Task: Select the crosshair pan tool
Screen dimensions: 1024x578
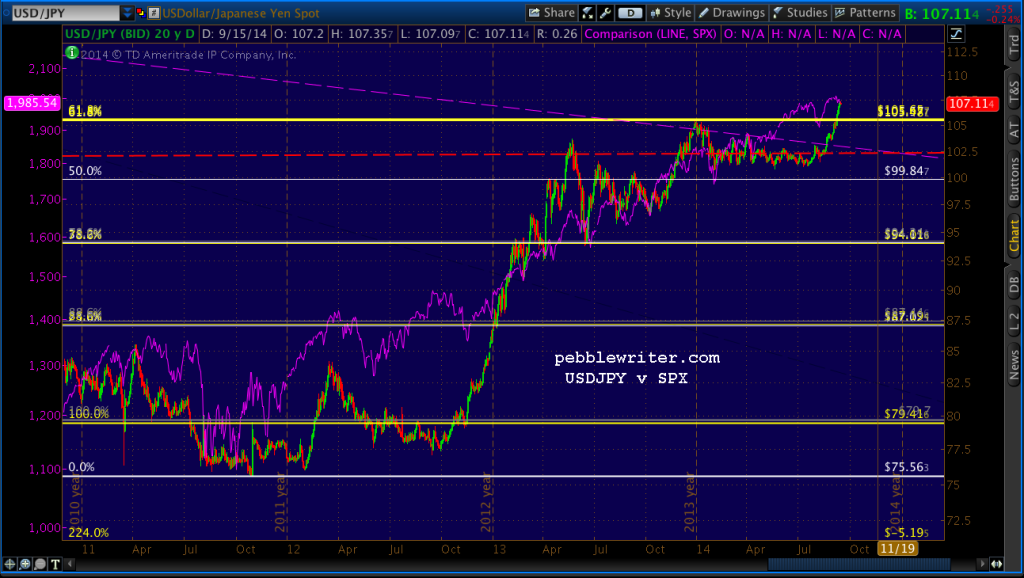Action: pos(9,563)
